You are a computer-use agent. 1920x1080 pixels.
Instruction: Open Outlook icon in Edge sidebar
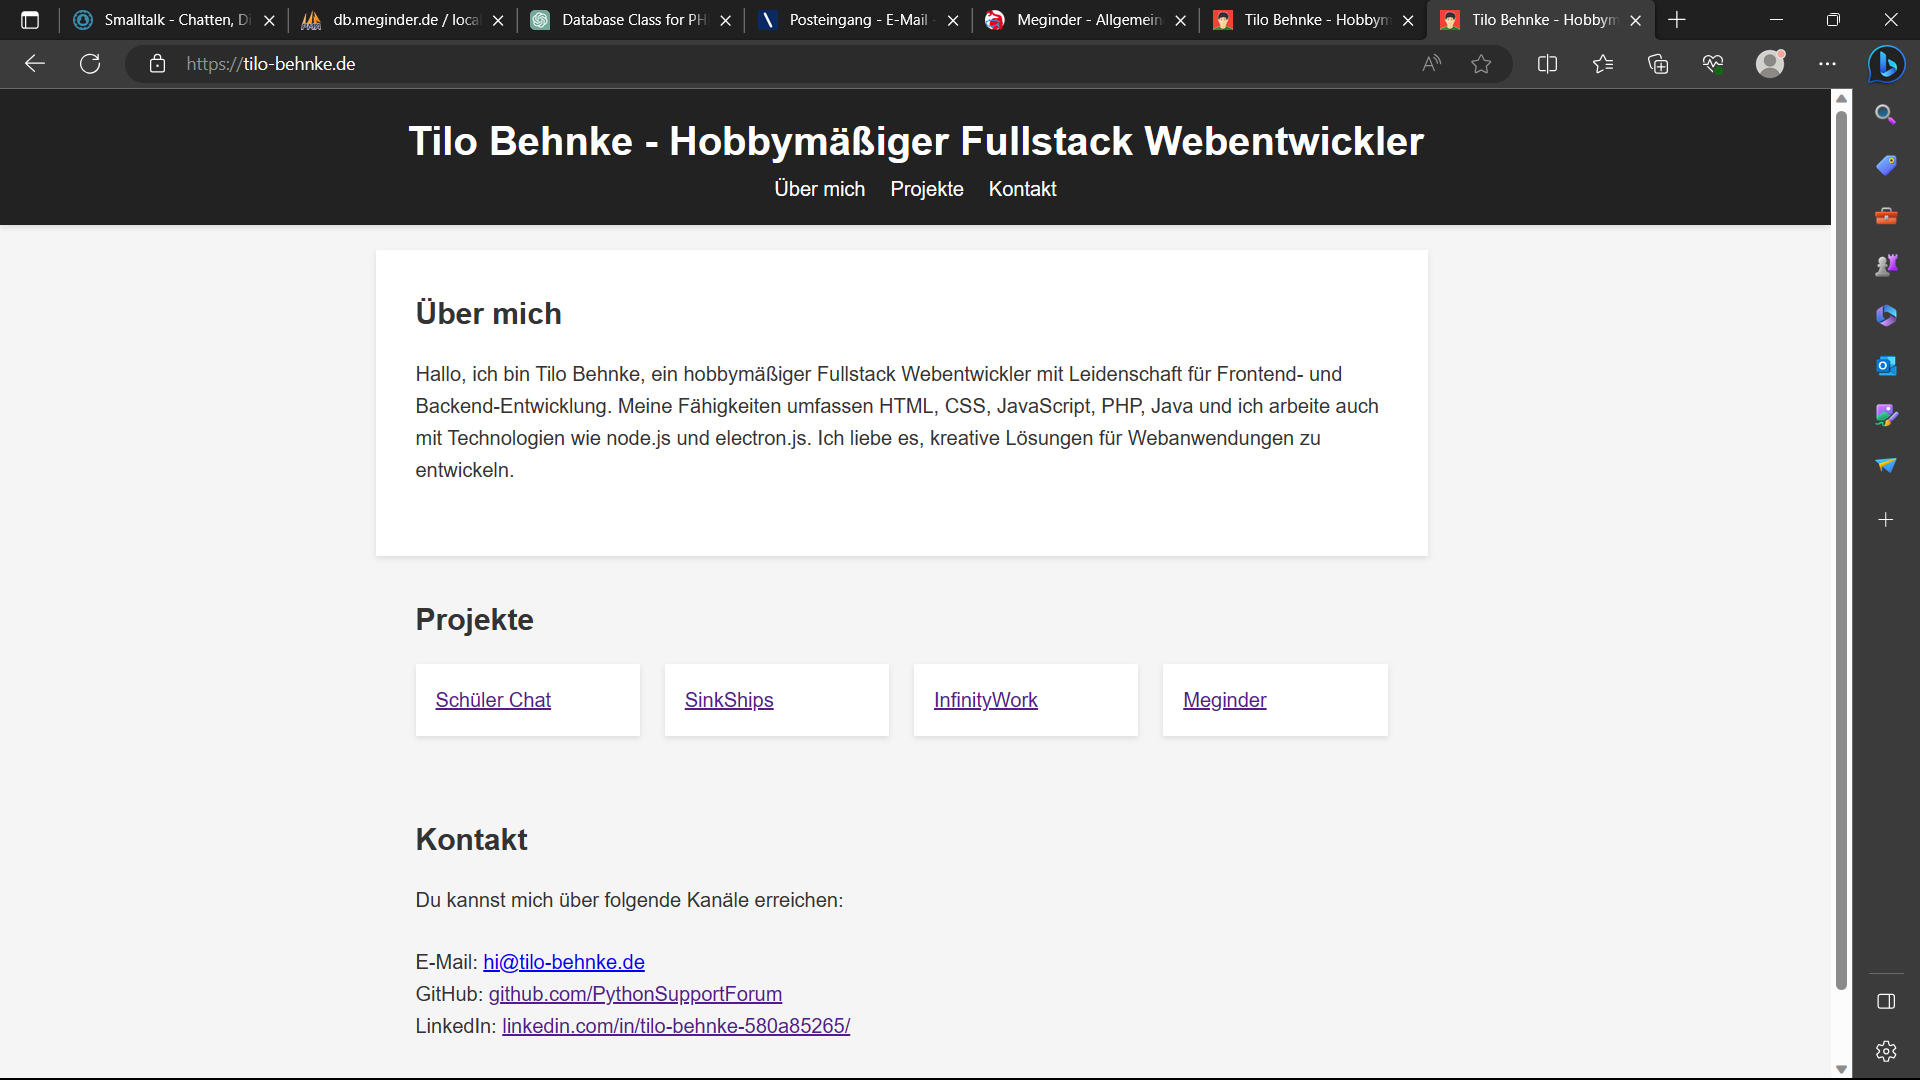tap(1886, 366)
